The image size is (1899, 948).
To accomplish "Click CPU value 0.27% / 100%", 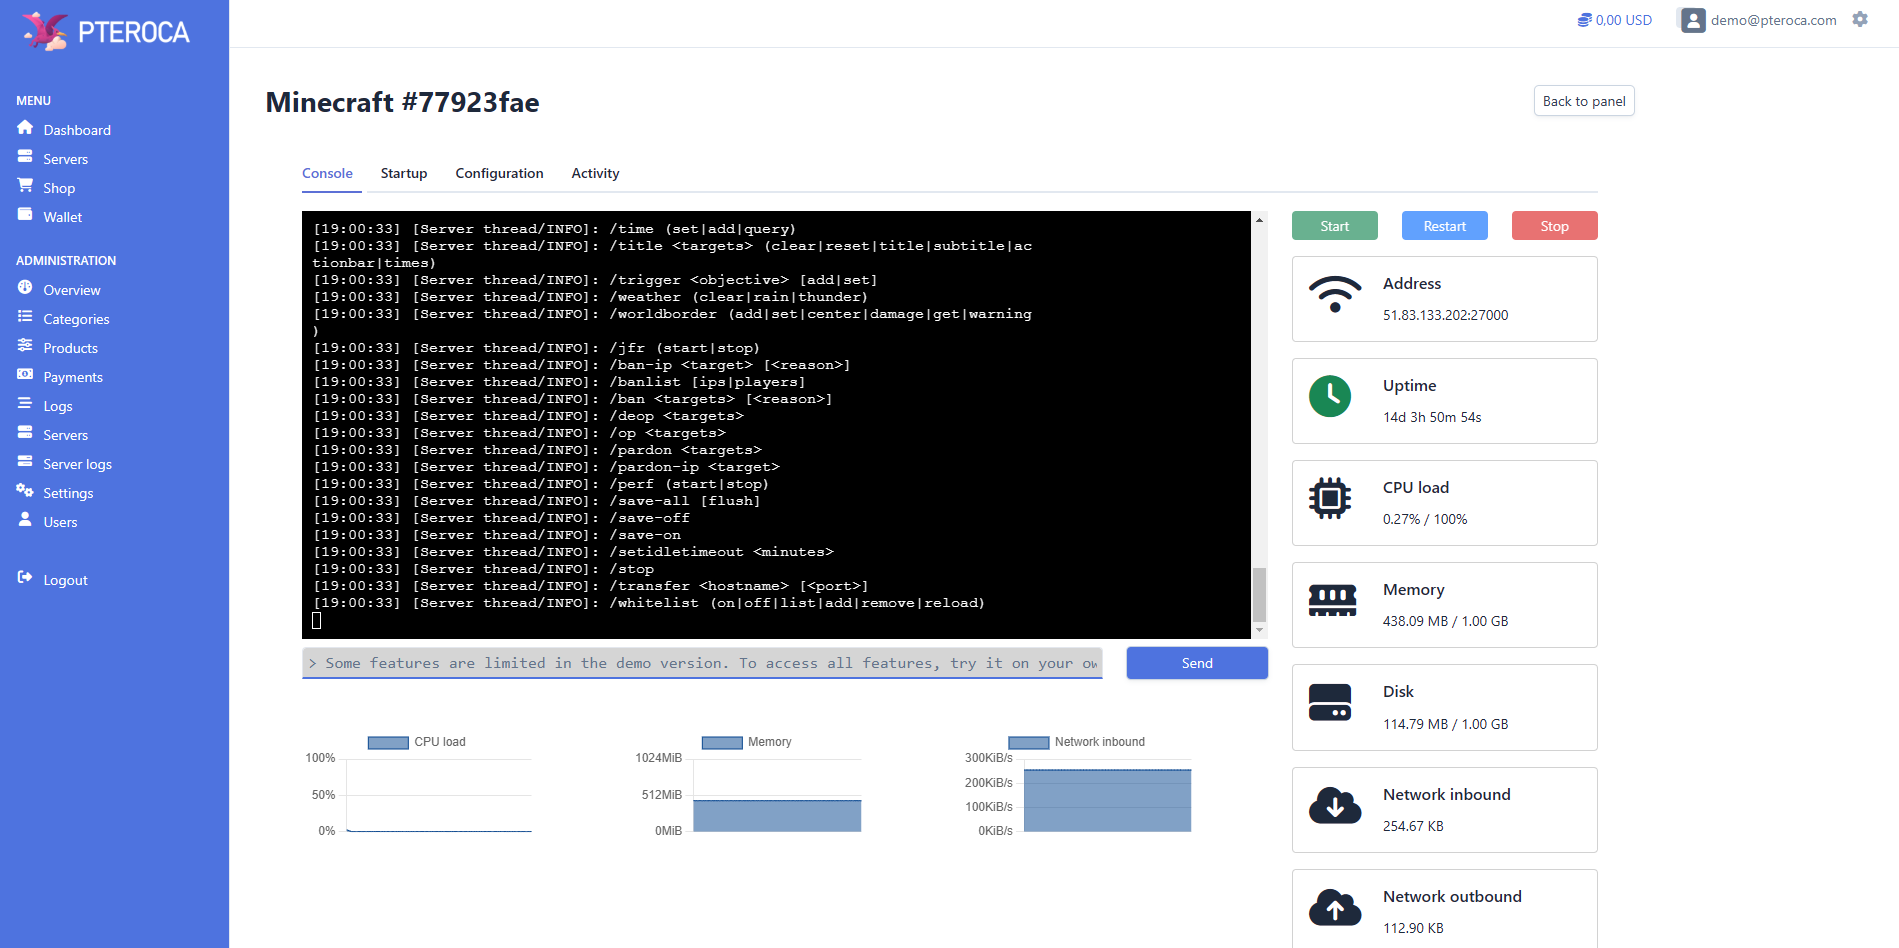I will tap(1425, 519).
